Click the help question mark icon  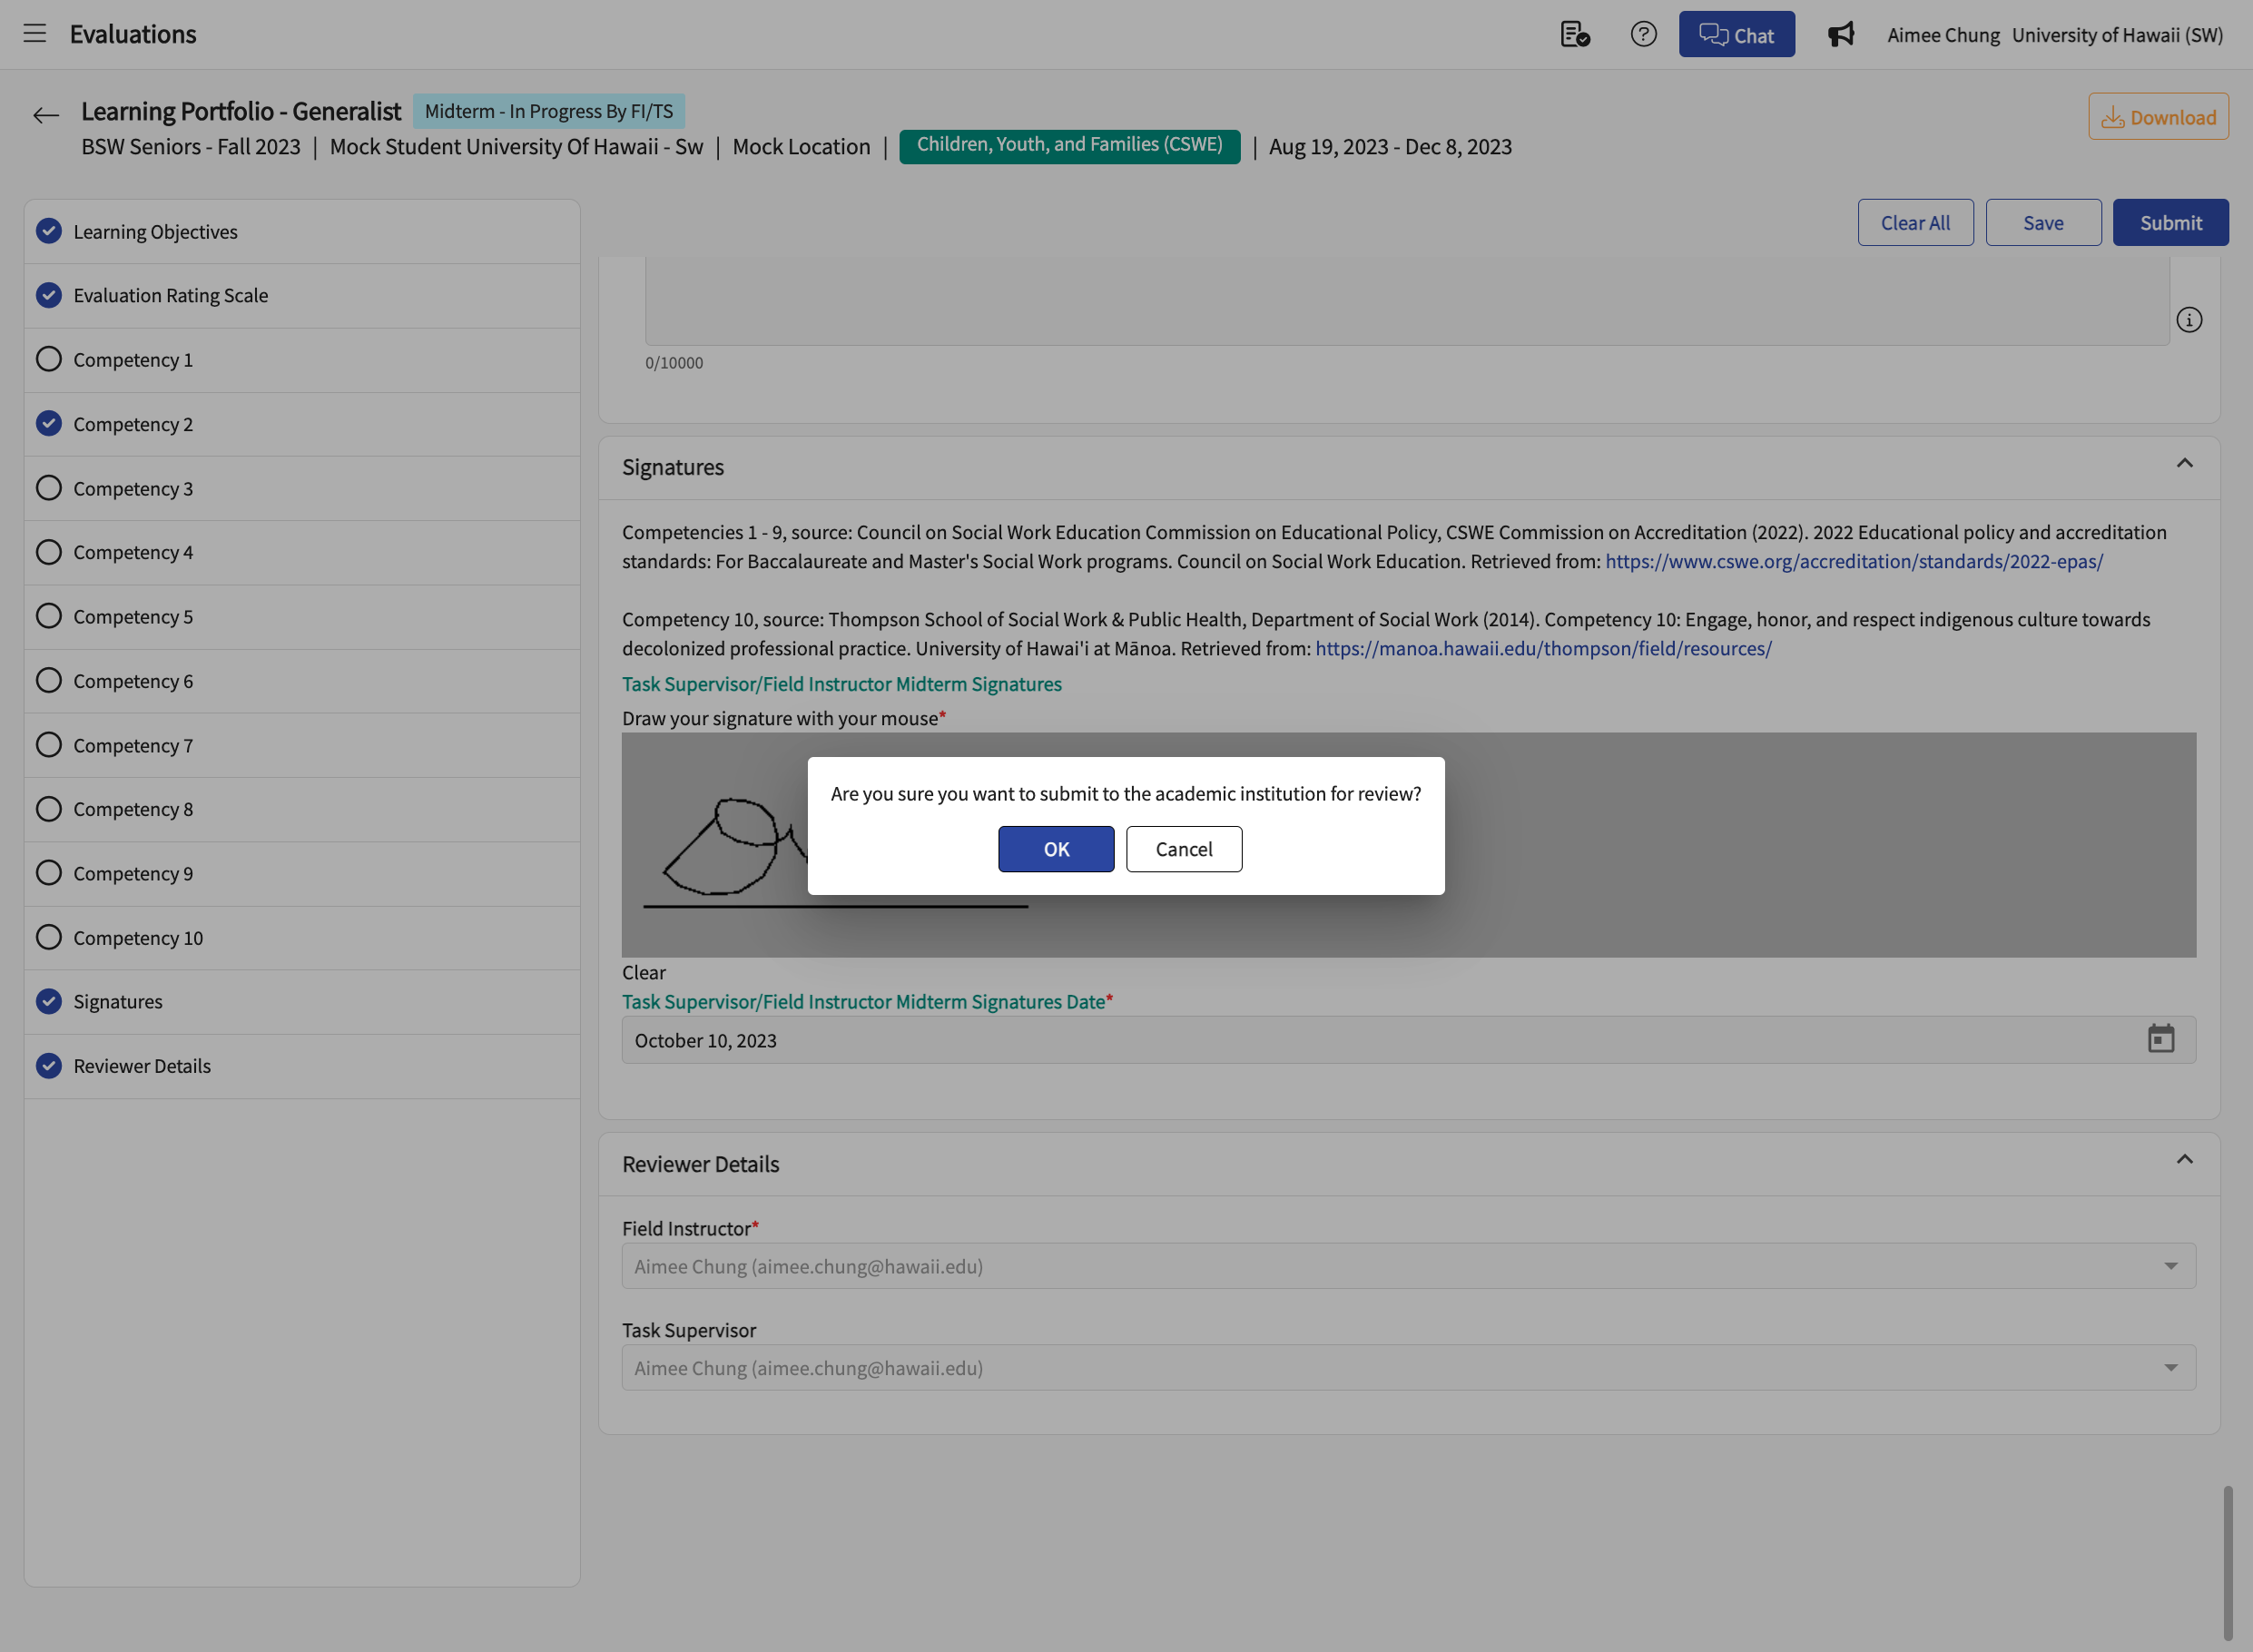[x=1643, y=34]
